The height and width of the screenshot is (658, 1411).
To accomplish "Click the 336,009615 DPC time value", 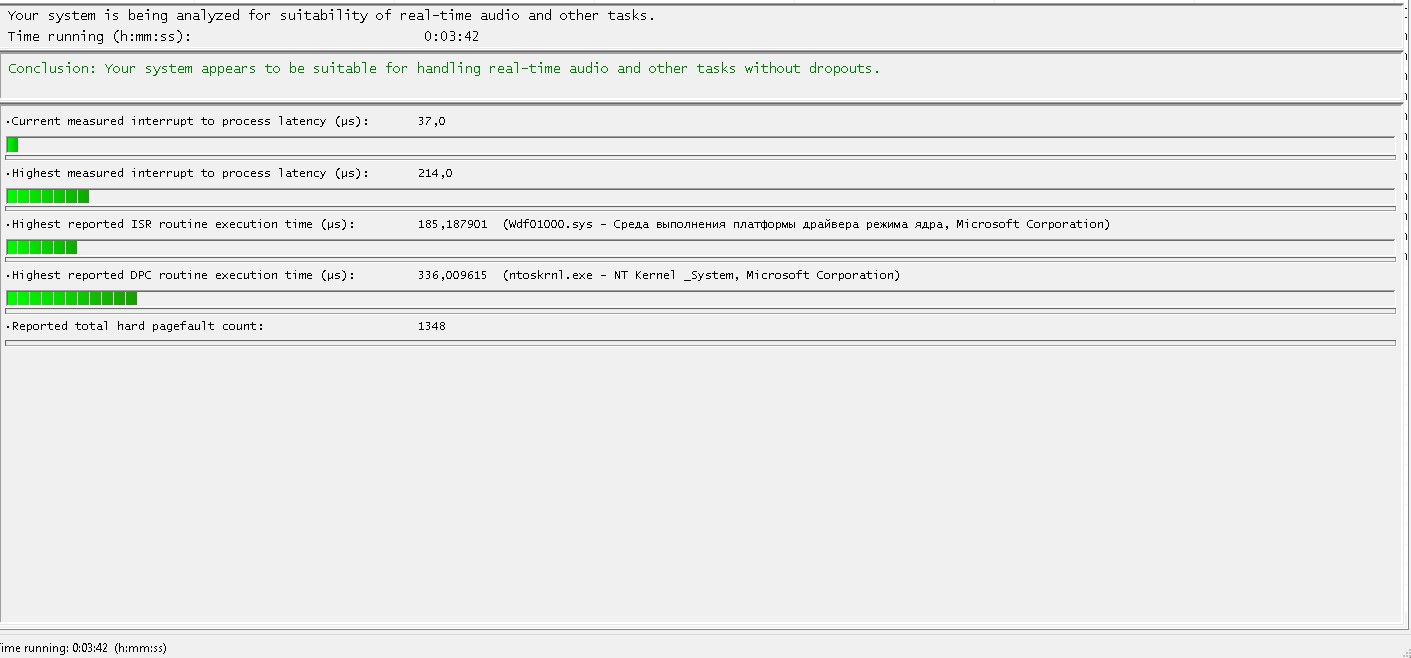I will (453, 275).
